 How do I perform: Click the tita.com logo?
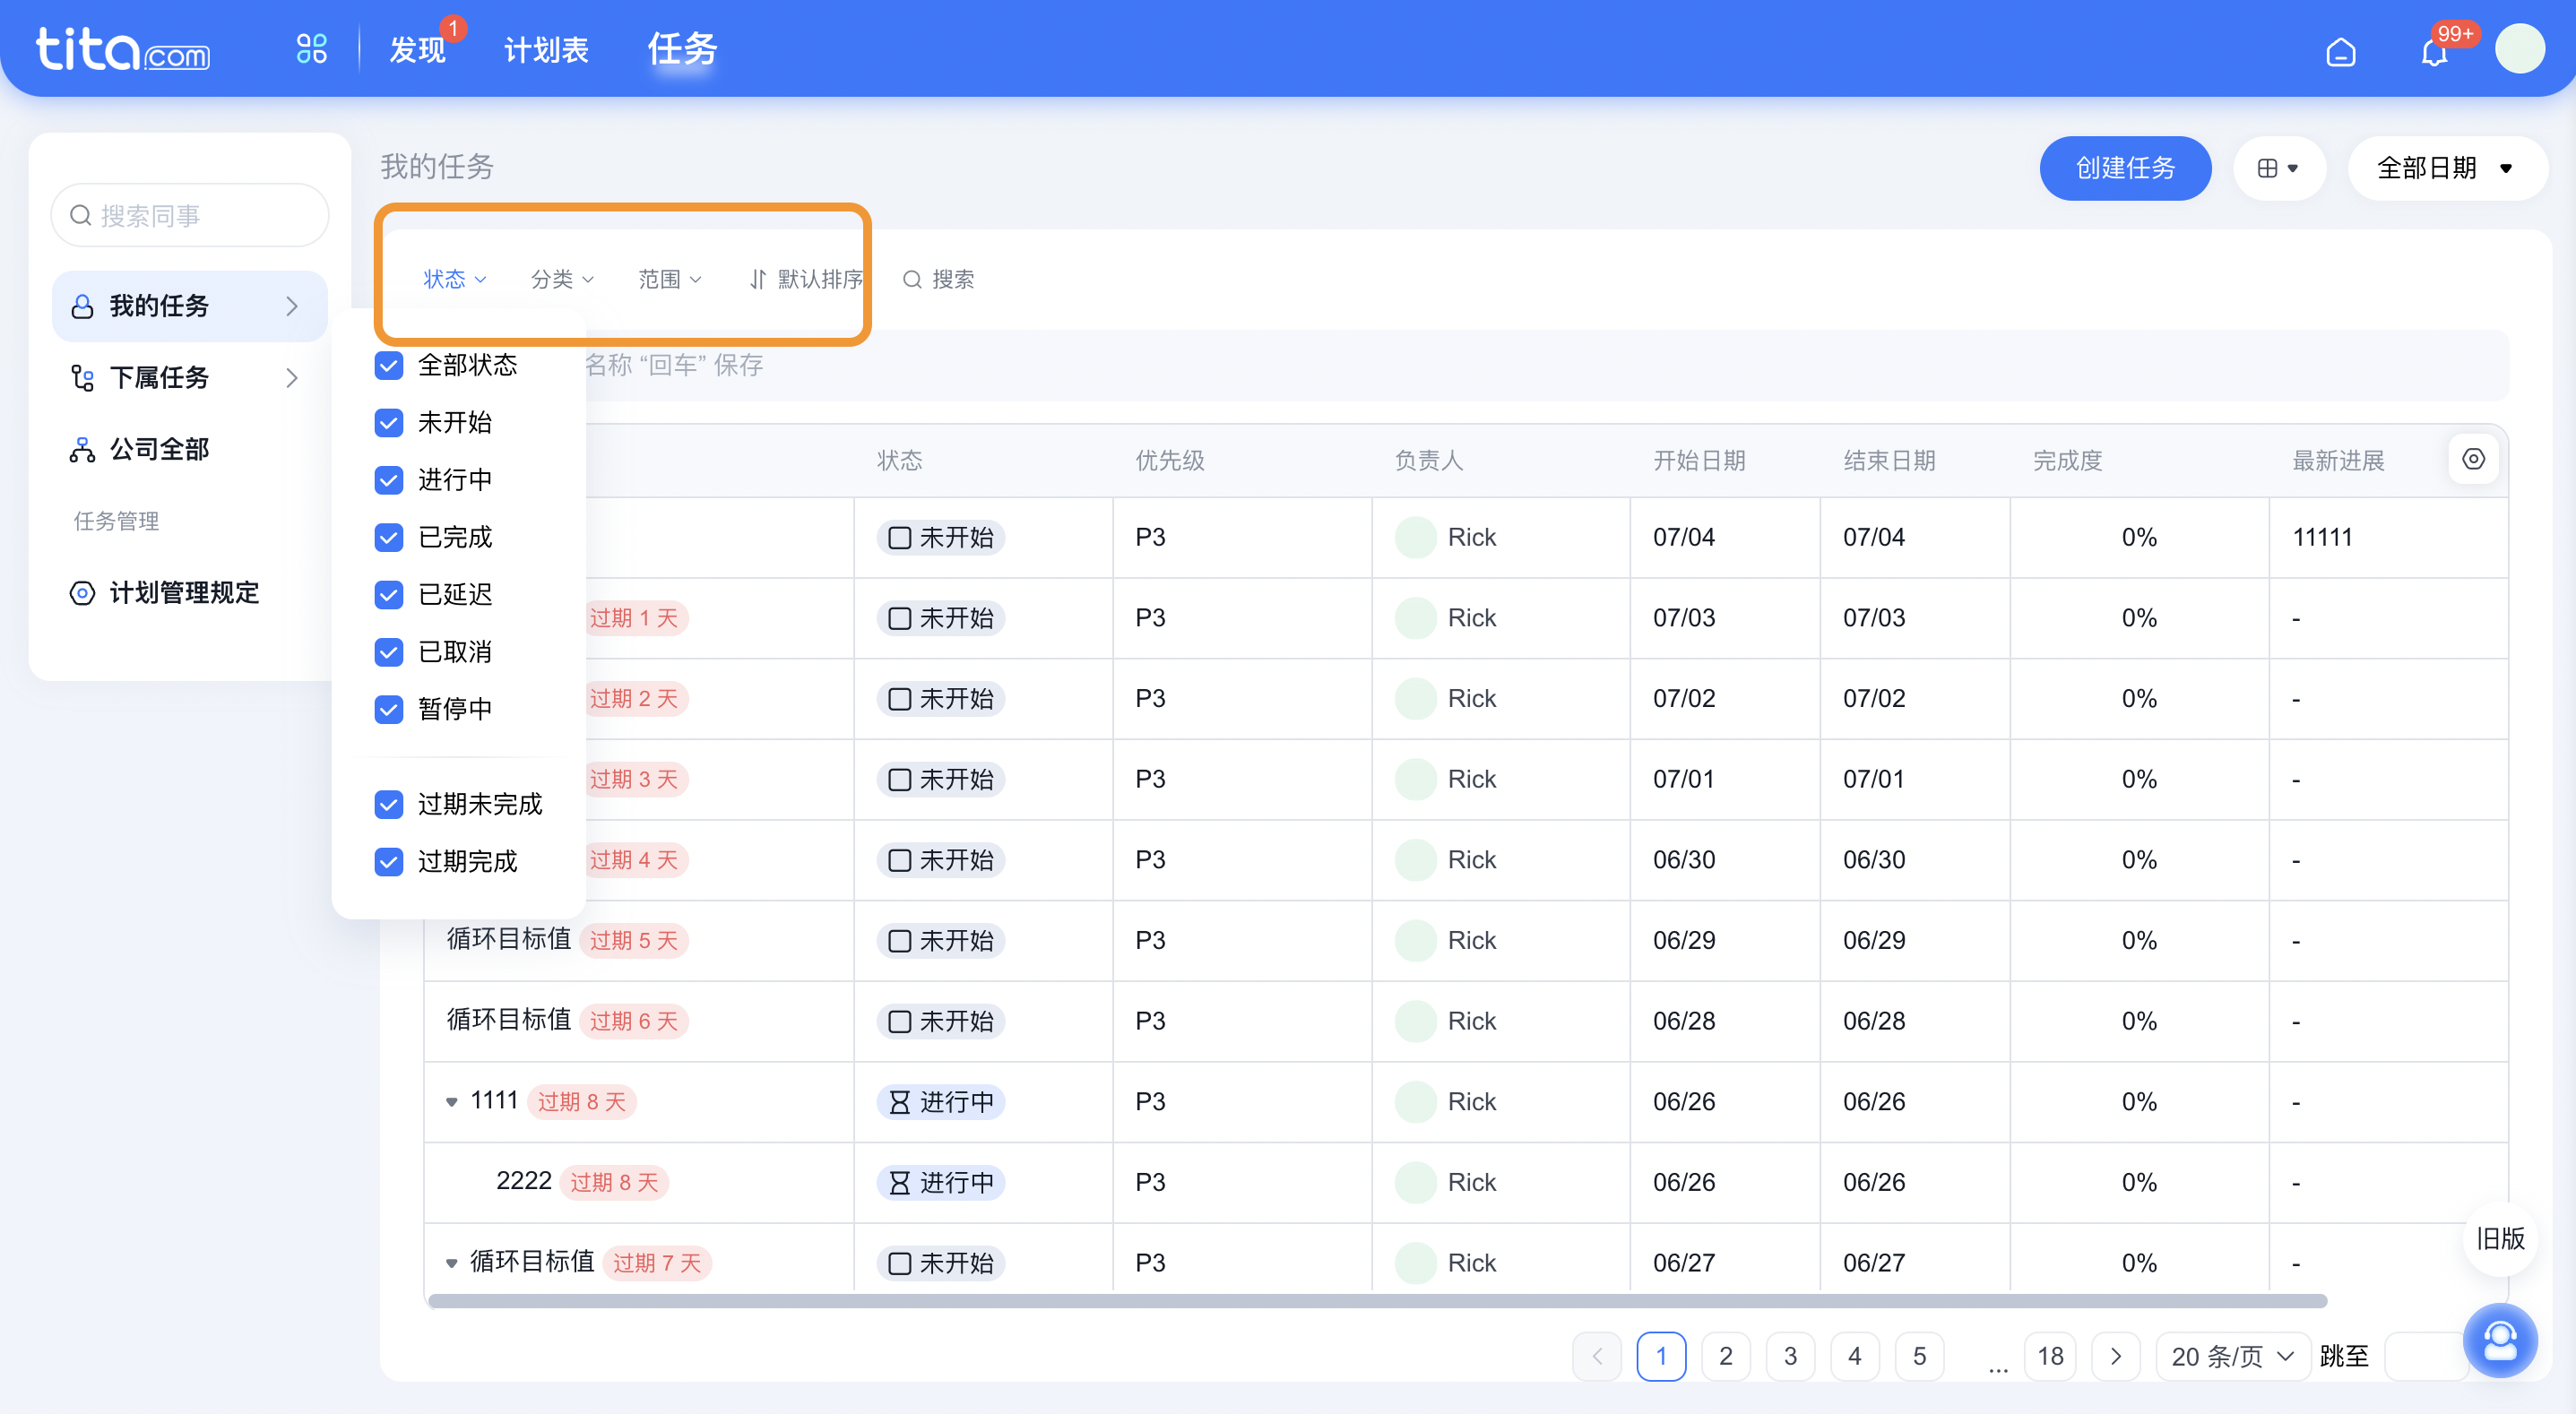coord(123,49)
